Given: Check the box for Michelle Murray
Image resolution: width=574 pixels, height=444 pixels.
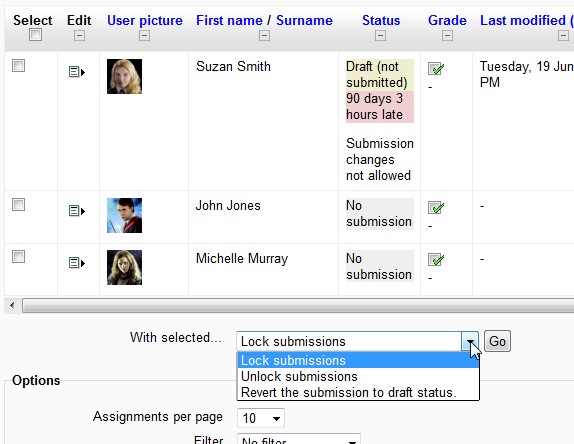Looking at the screenshot, I should pos(18,257).
